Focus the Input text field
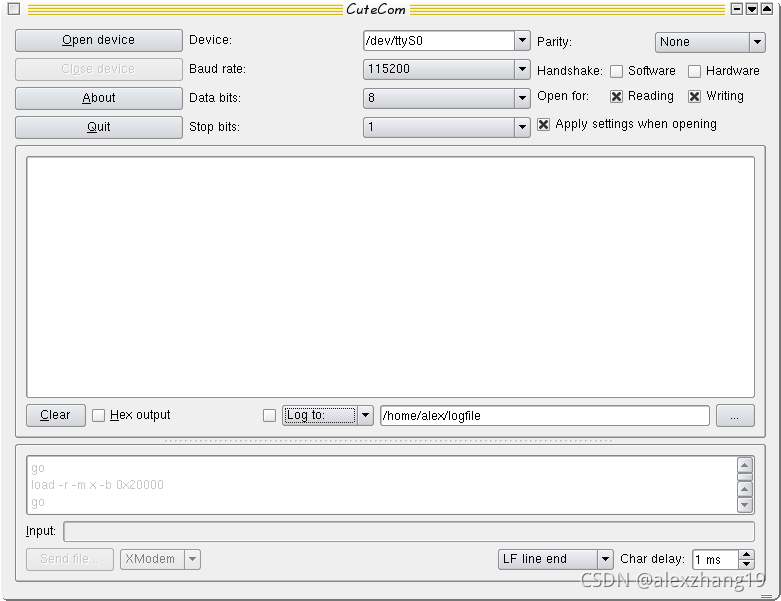This screenshot has width=781, height=601. (x=409, y=531)
